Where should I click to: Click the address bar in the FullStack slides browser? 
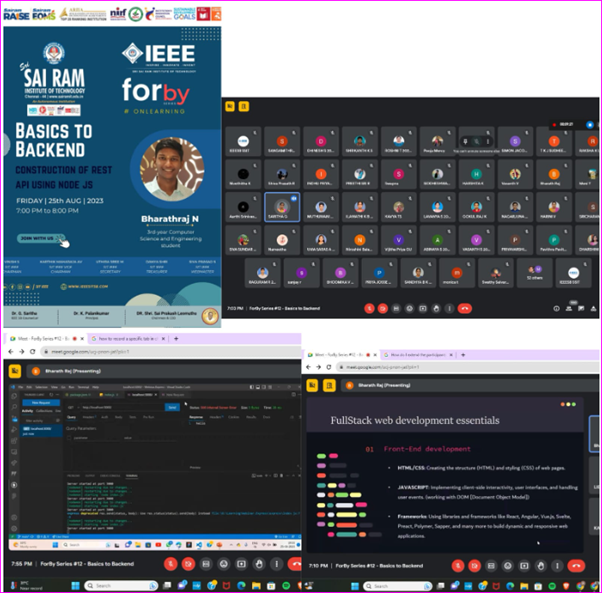click(x=400, y=367)
